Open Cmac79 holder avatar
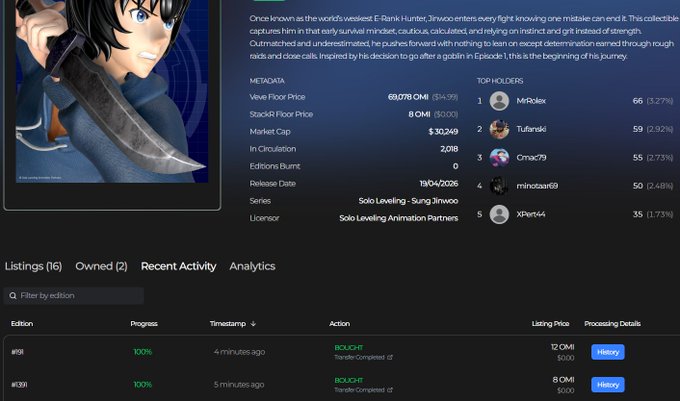680x401 pixels. point(499,158)
